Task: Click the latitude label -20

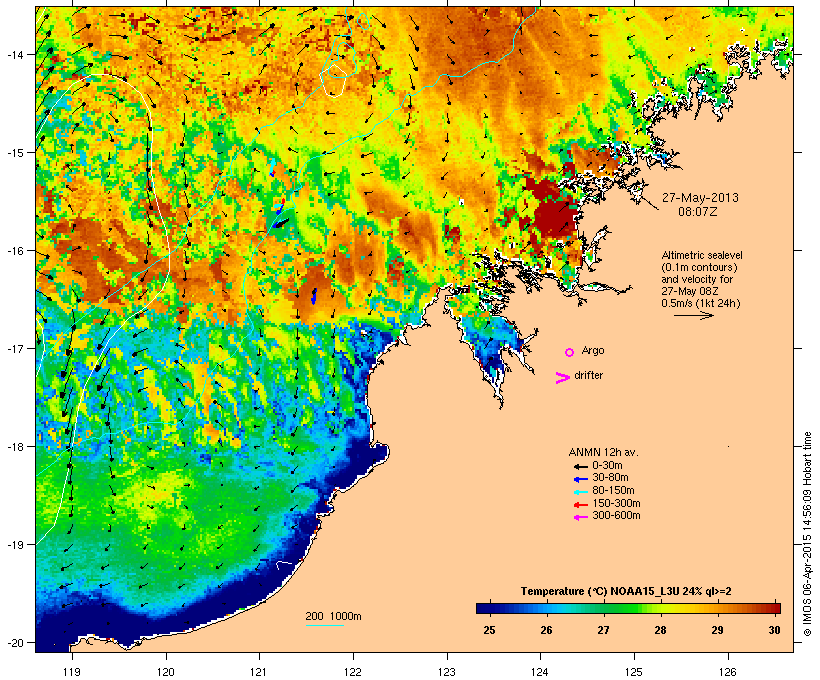Action: [14, 642]
